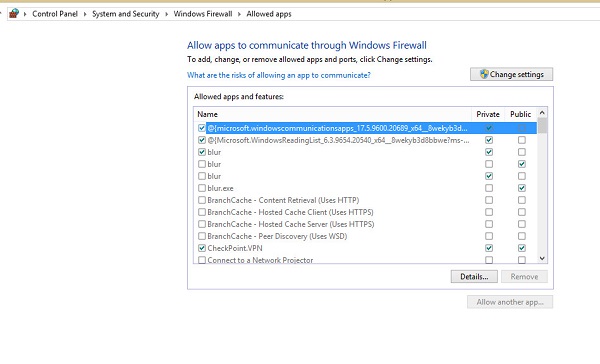
Task: Check Public for BranchCache Content Retrieval
Action: coord(522,200)
